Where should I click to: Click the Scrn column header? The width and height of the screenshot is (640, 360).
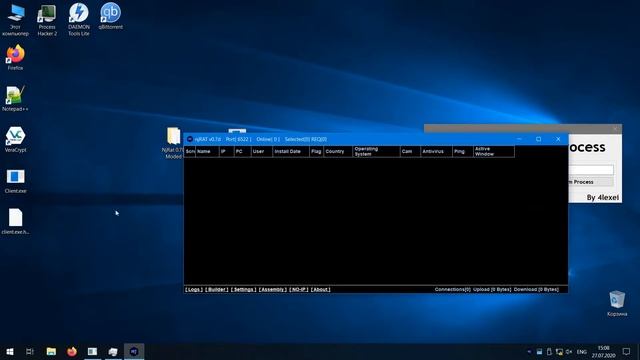point(190,151)
